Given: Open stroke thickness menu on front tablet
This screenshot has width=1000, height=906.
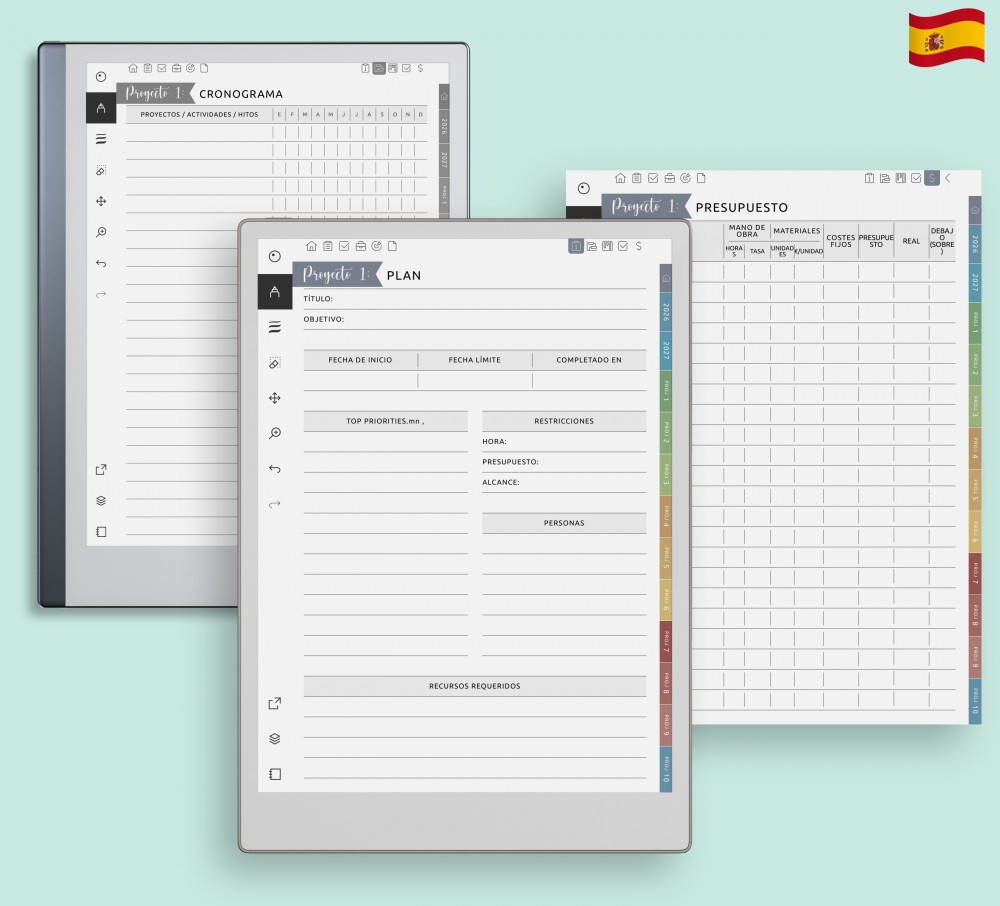Looking at the screenshot, I should [275, 327].
